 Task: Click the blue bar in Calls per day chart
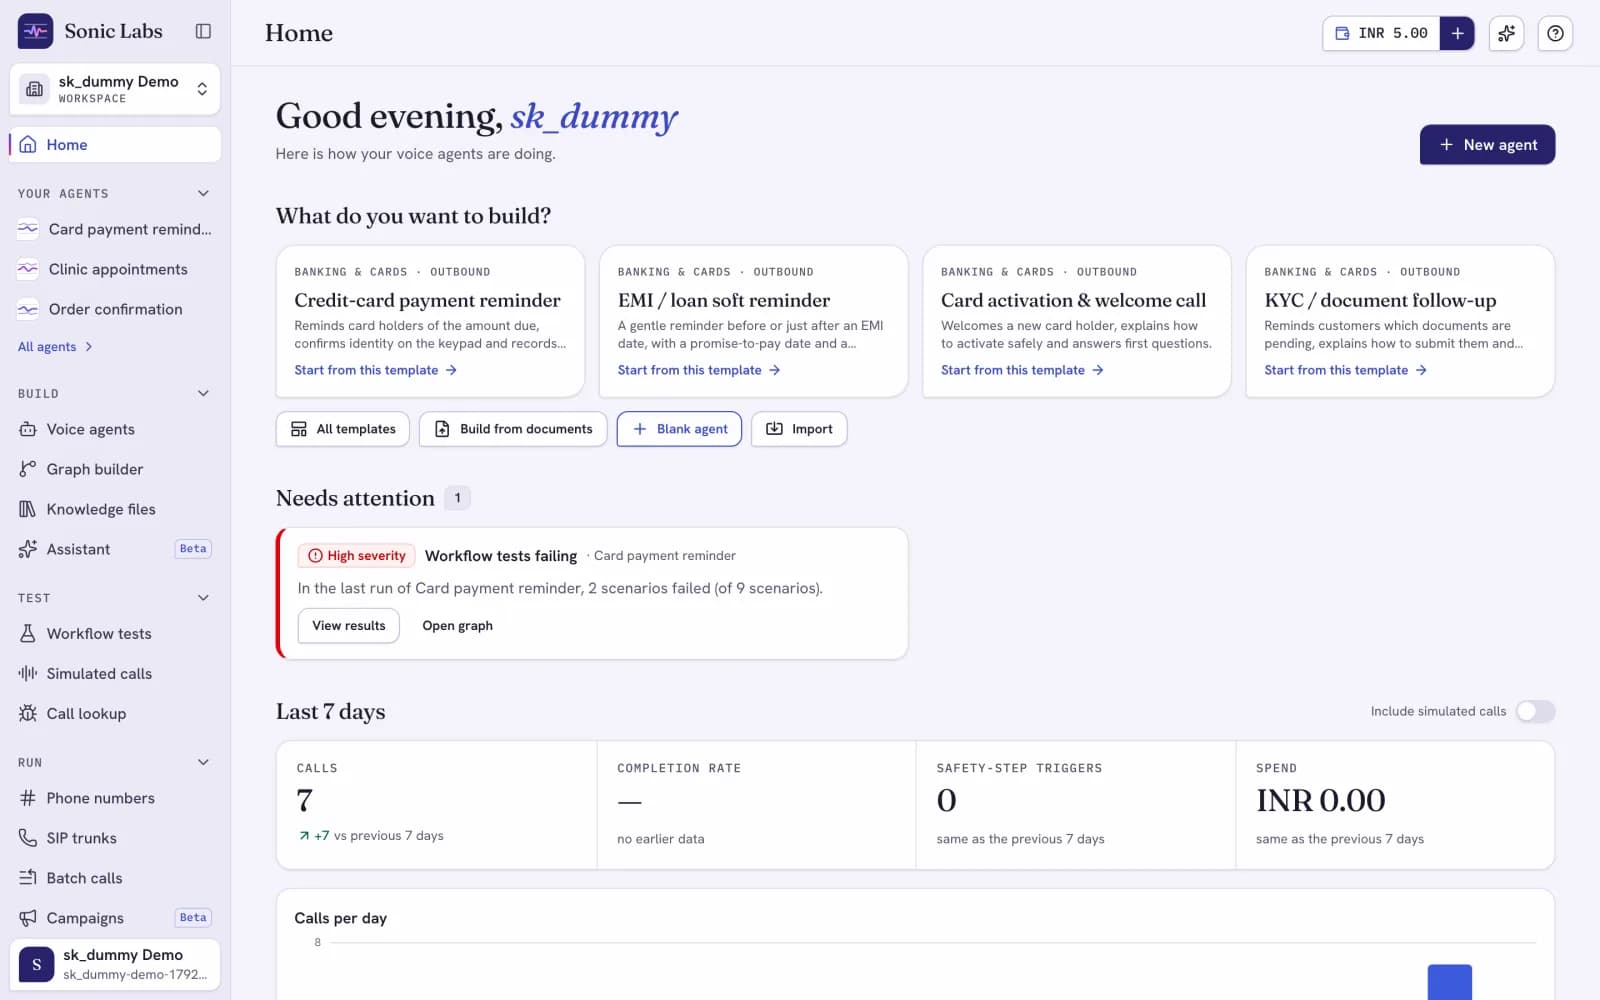[x=1449, y=982]
